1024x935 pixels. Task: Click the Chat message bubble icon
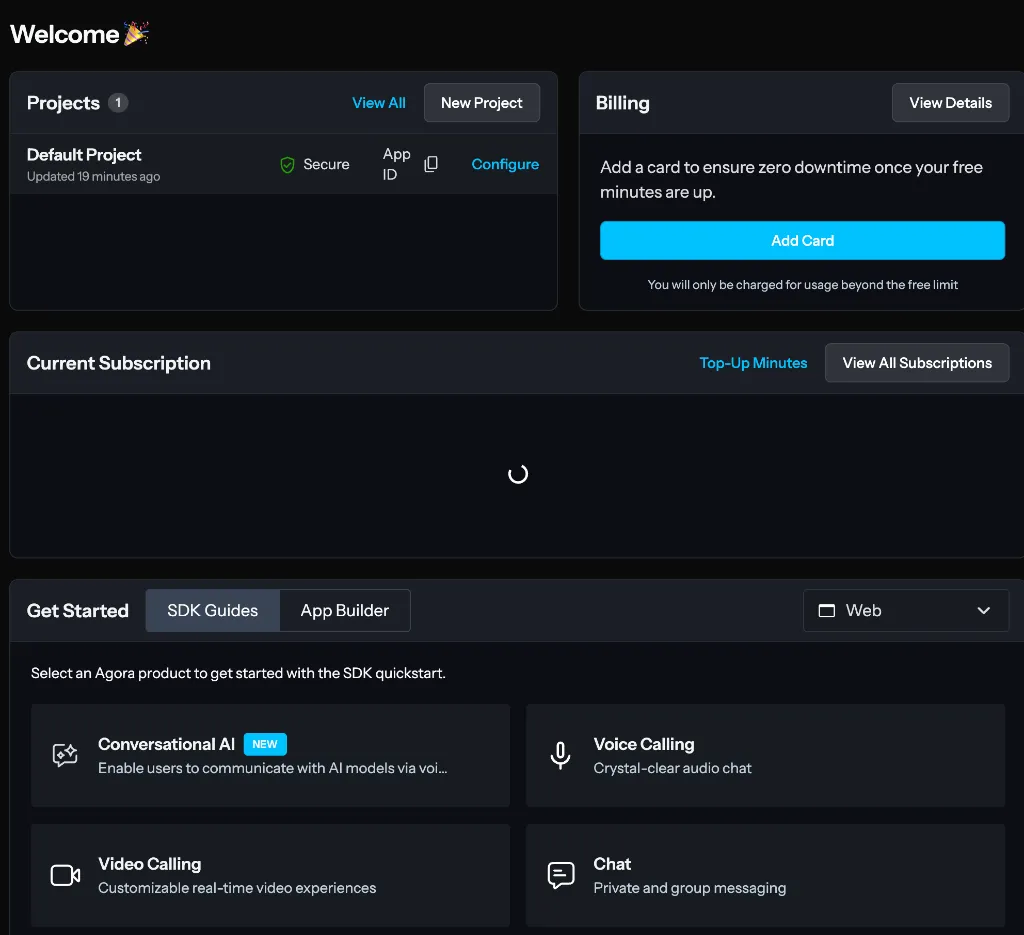coord(561,875)
